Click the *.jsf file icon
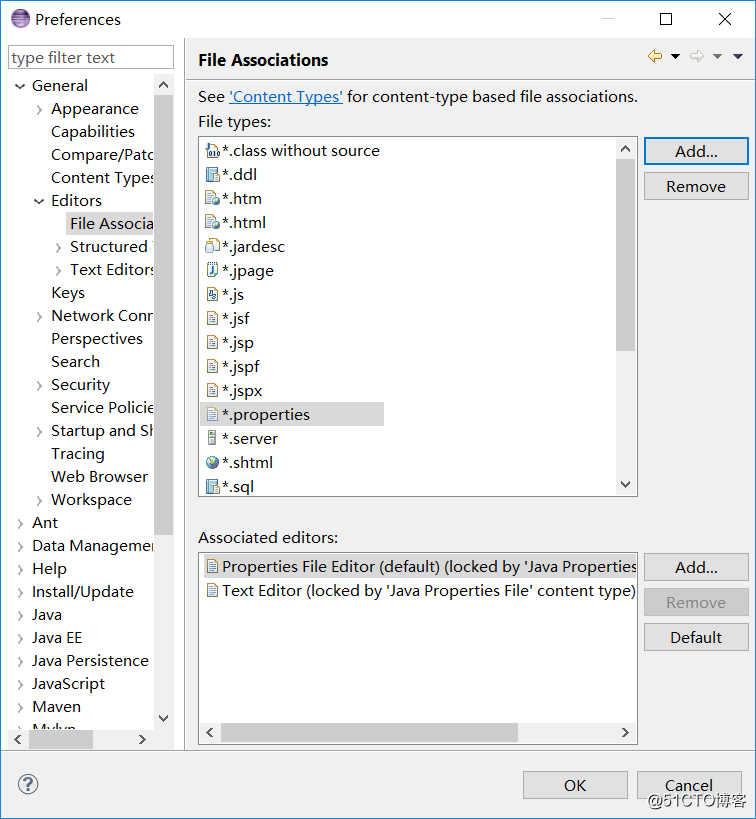Viewport: 756px width, 819px height. pos(212,318)
